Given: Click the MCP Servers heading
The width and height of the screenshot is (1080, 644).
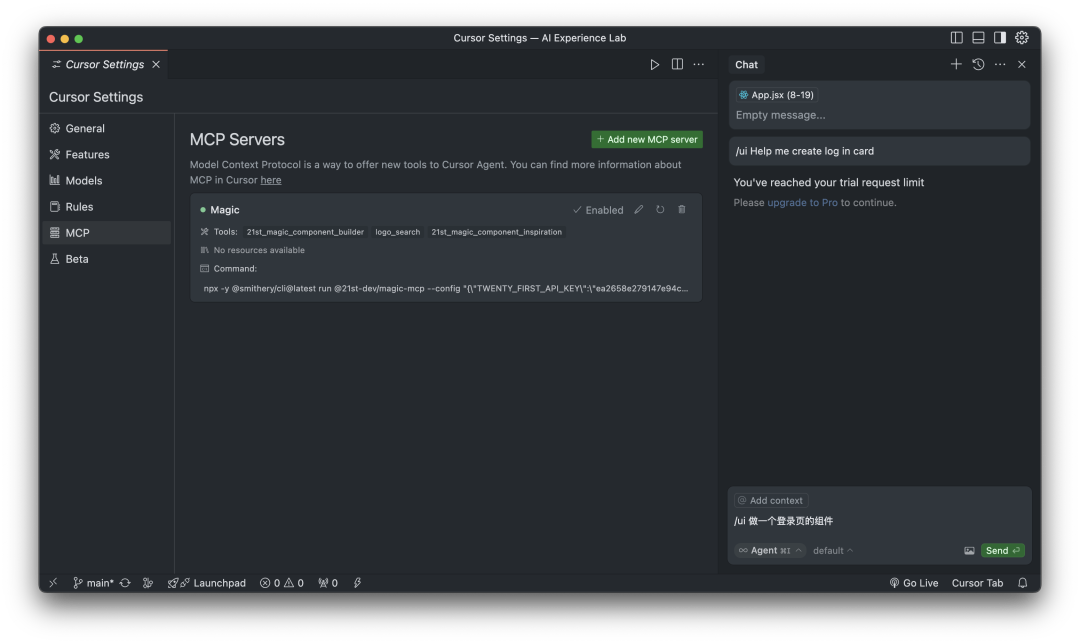Looking at the screenshot, I should [x=237, y=139].
